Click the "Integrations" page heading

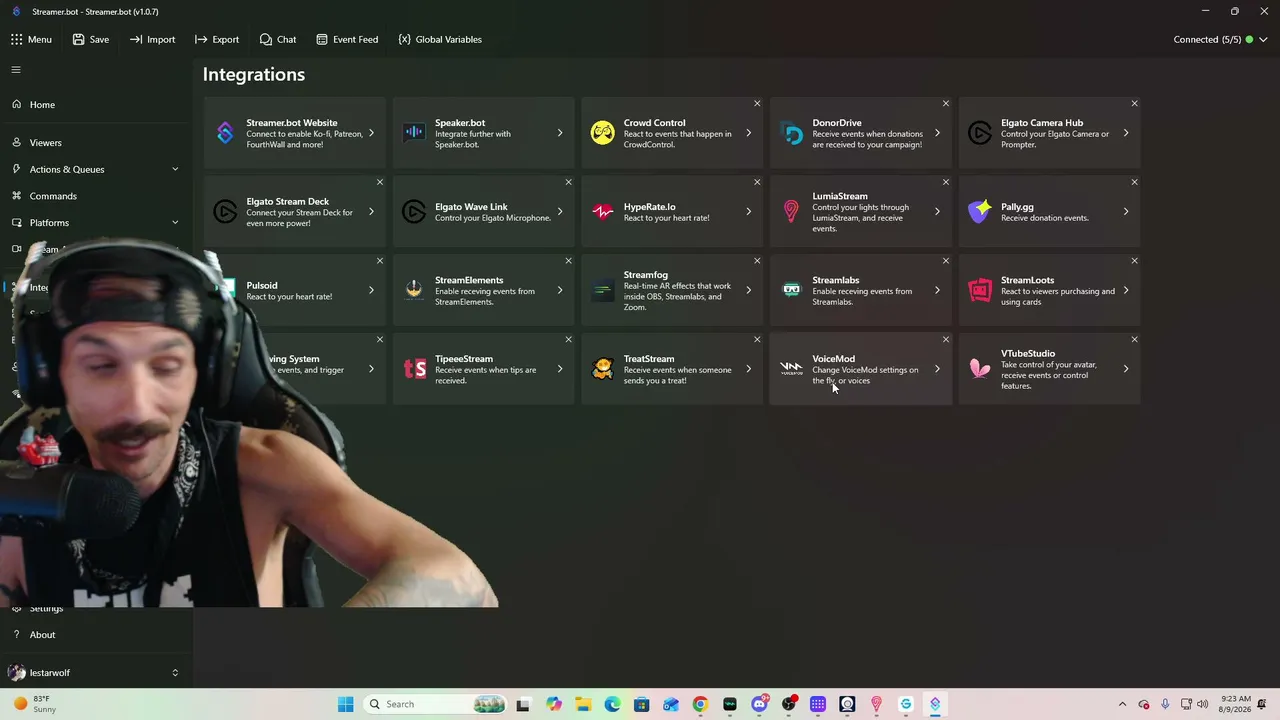[254, 74]
